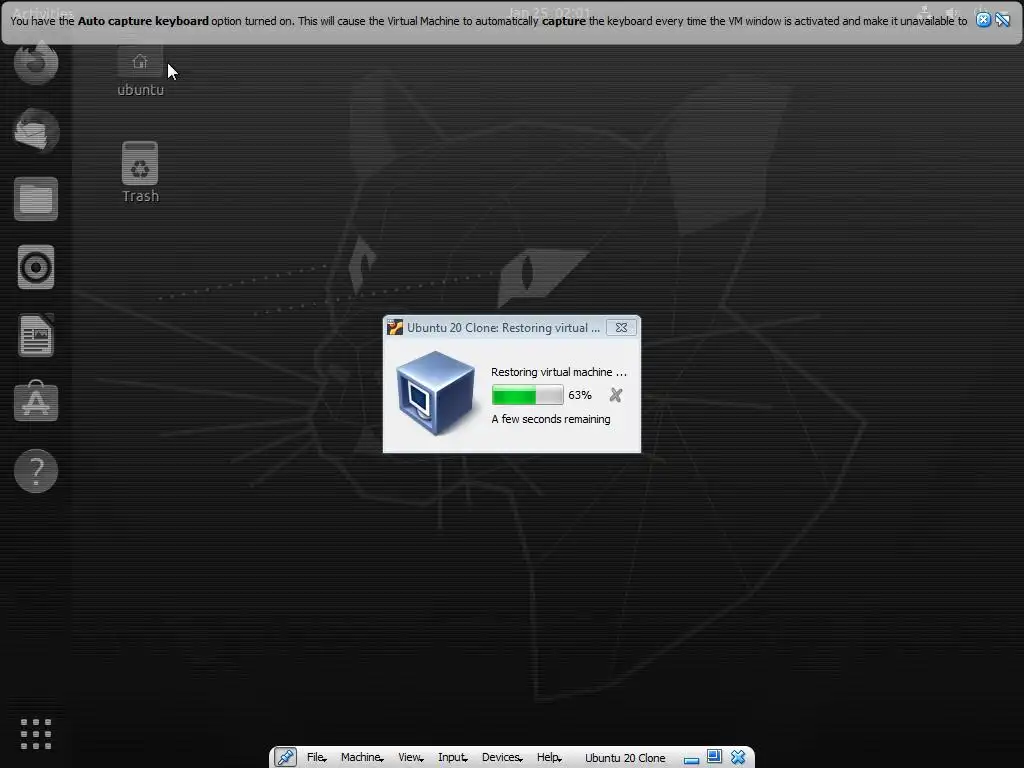Open the Devices menu
Image resolution: width=1024 pixels, height=768 pixels.
pyautogui.click(x=502, y=758)
